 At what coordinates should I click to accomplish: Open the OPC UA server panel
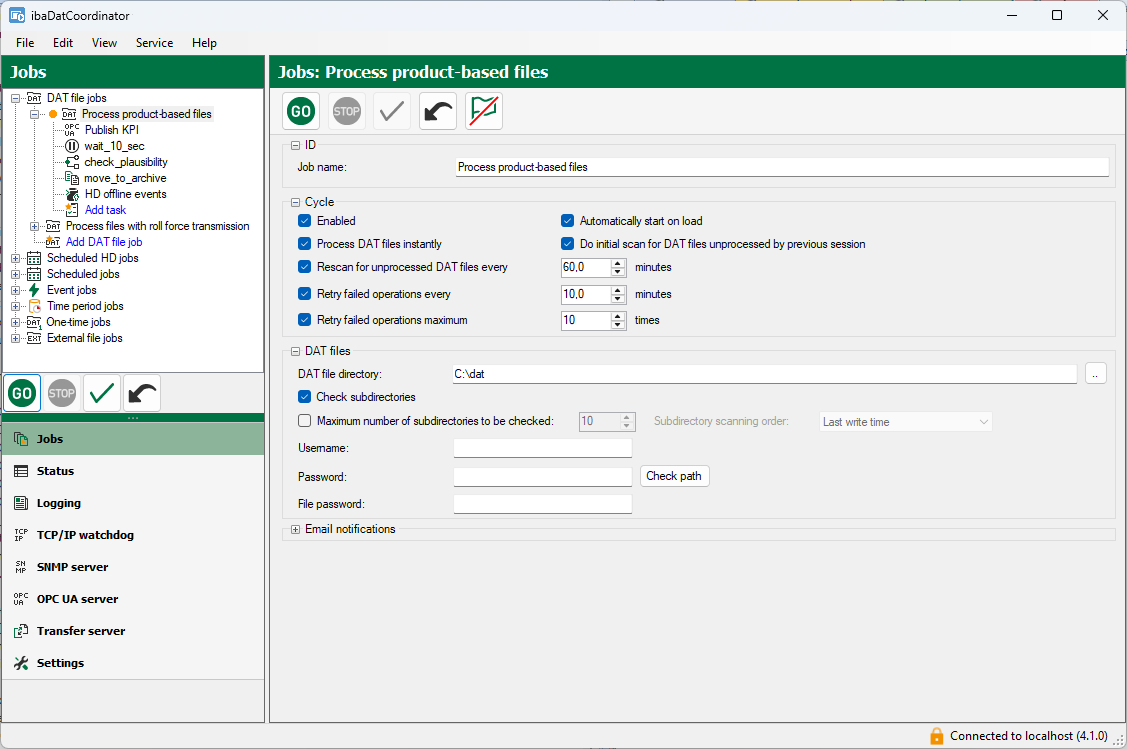133,599
